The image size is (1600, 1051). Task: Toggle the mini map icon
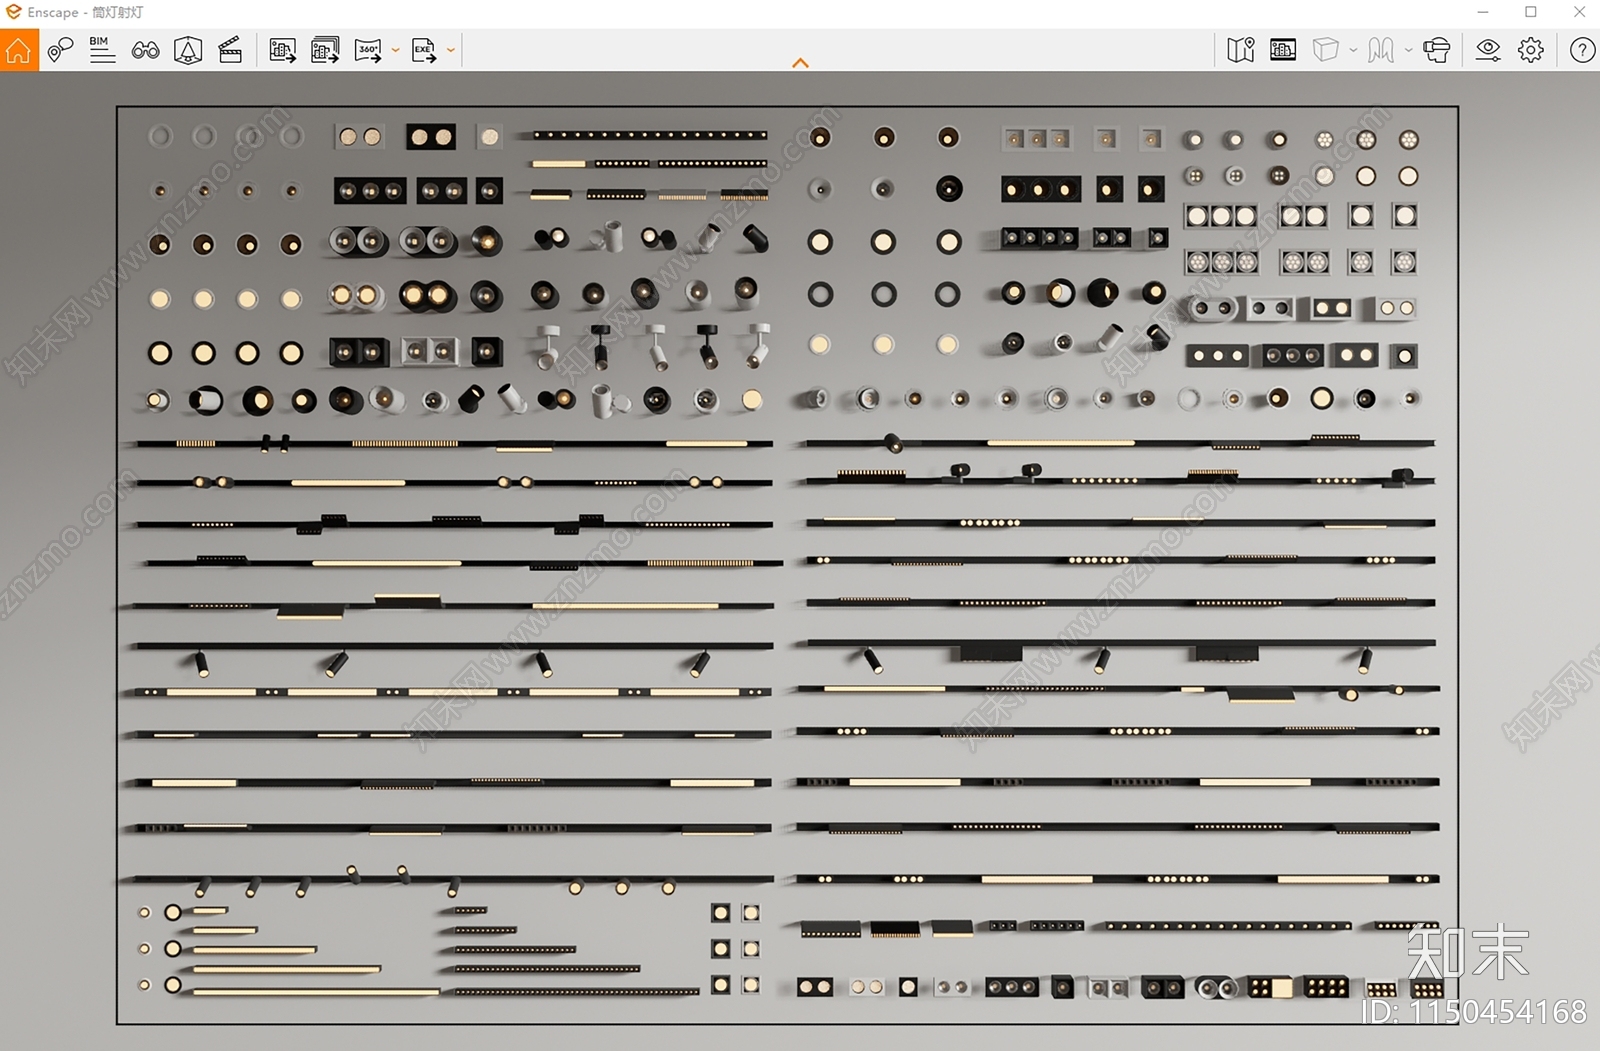click(x=1241, y=50)
